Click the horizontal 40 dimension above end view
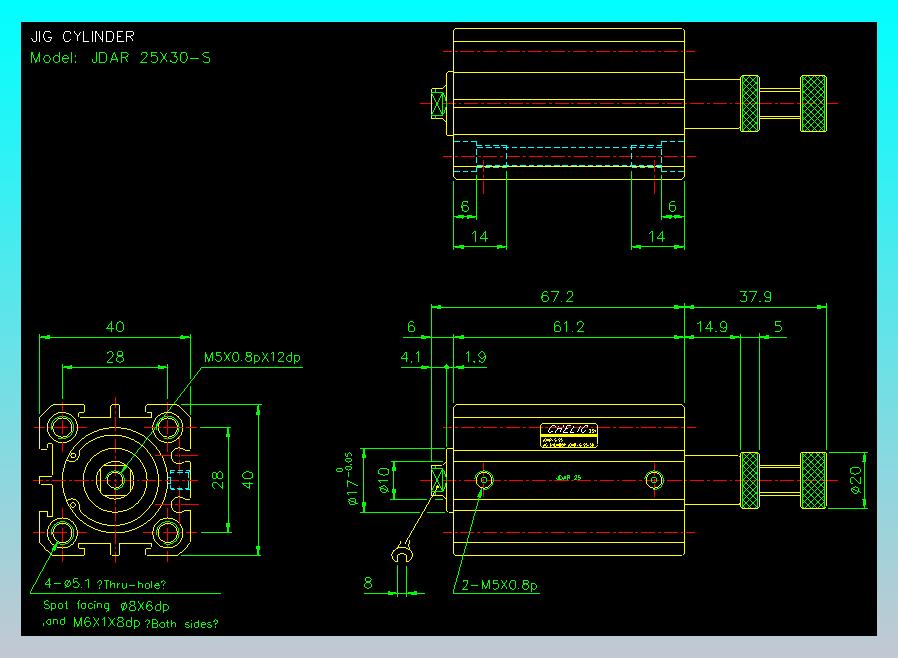 pos(115,327)
